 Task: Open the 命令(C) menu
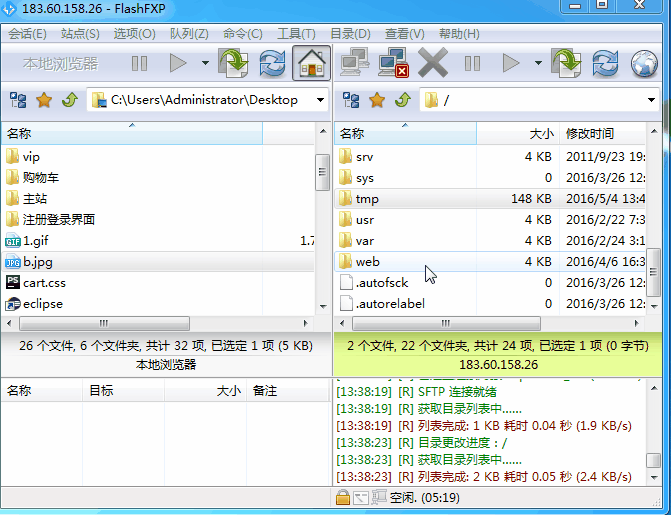pyautogui.click(x=243, y=34)
